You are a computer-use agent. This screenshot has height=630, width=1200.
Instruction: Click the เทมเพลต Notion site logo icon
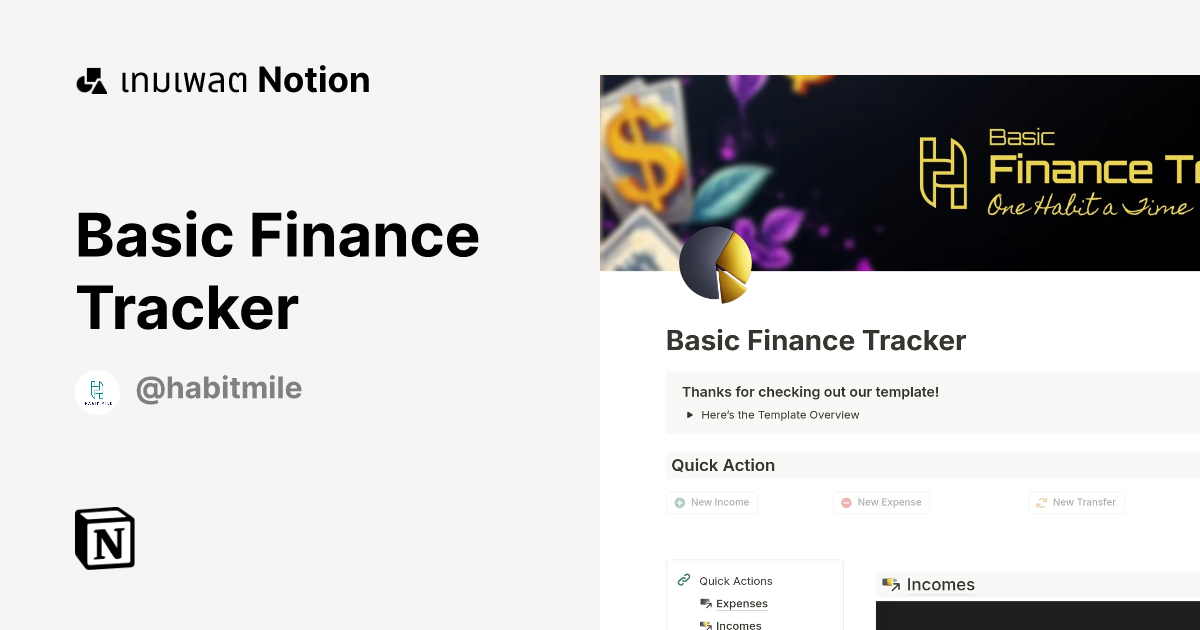point(91,80)
